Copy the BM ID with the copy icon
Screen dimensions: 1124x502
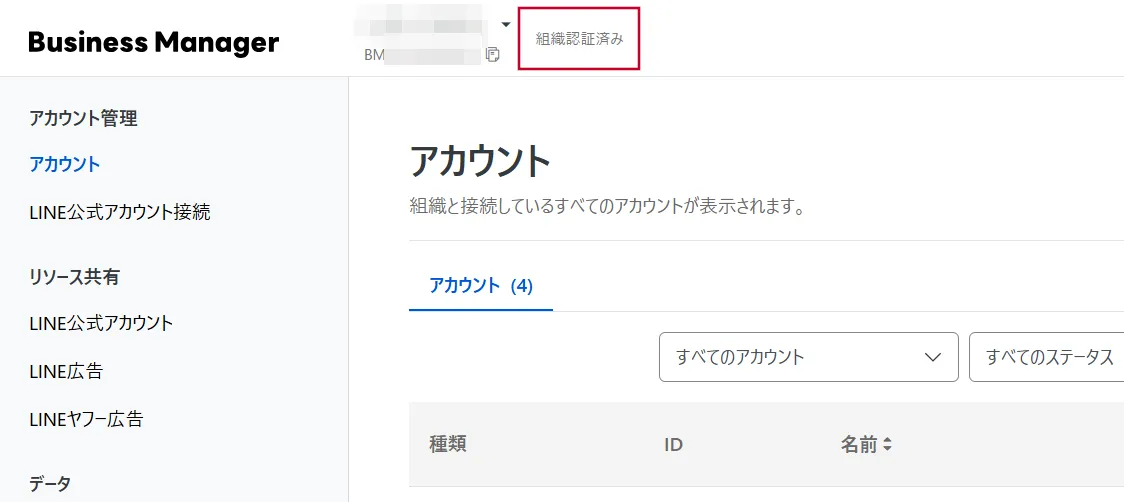[x=492, y=54]
